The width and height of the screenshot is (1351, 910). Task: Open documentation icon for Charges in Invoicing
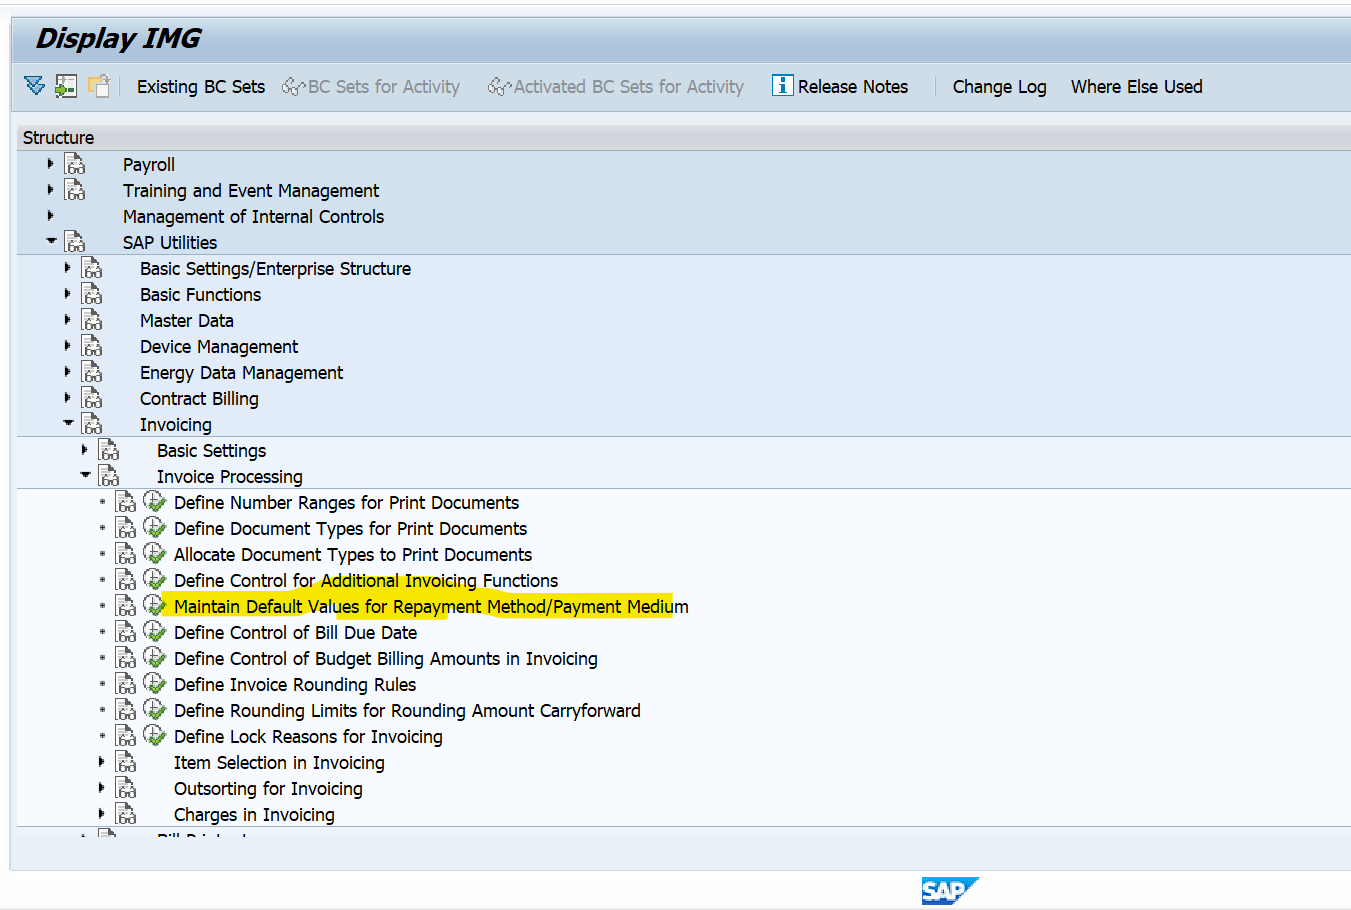coord(126,814)
